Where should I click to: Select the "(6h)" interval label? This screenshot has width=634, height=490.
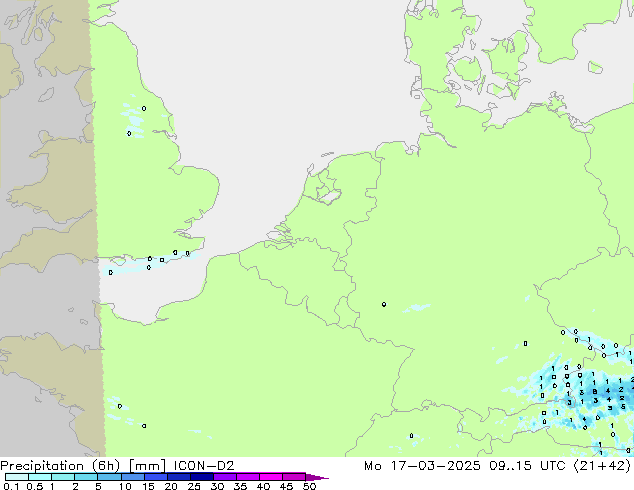(x=104, y=466)
